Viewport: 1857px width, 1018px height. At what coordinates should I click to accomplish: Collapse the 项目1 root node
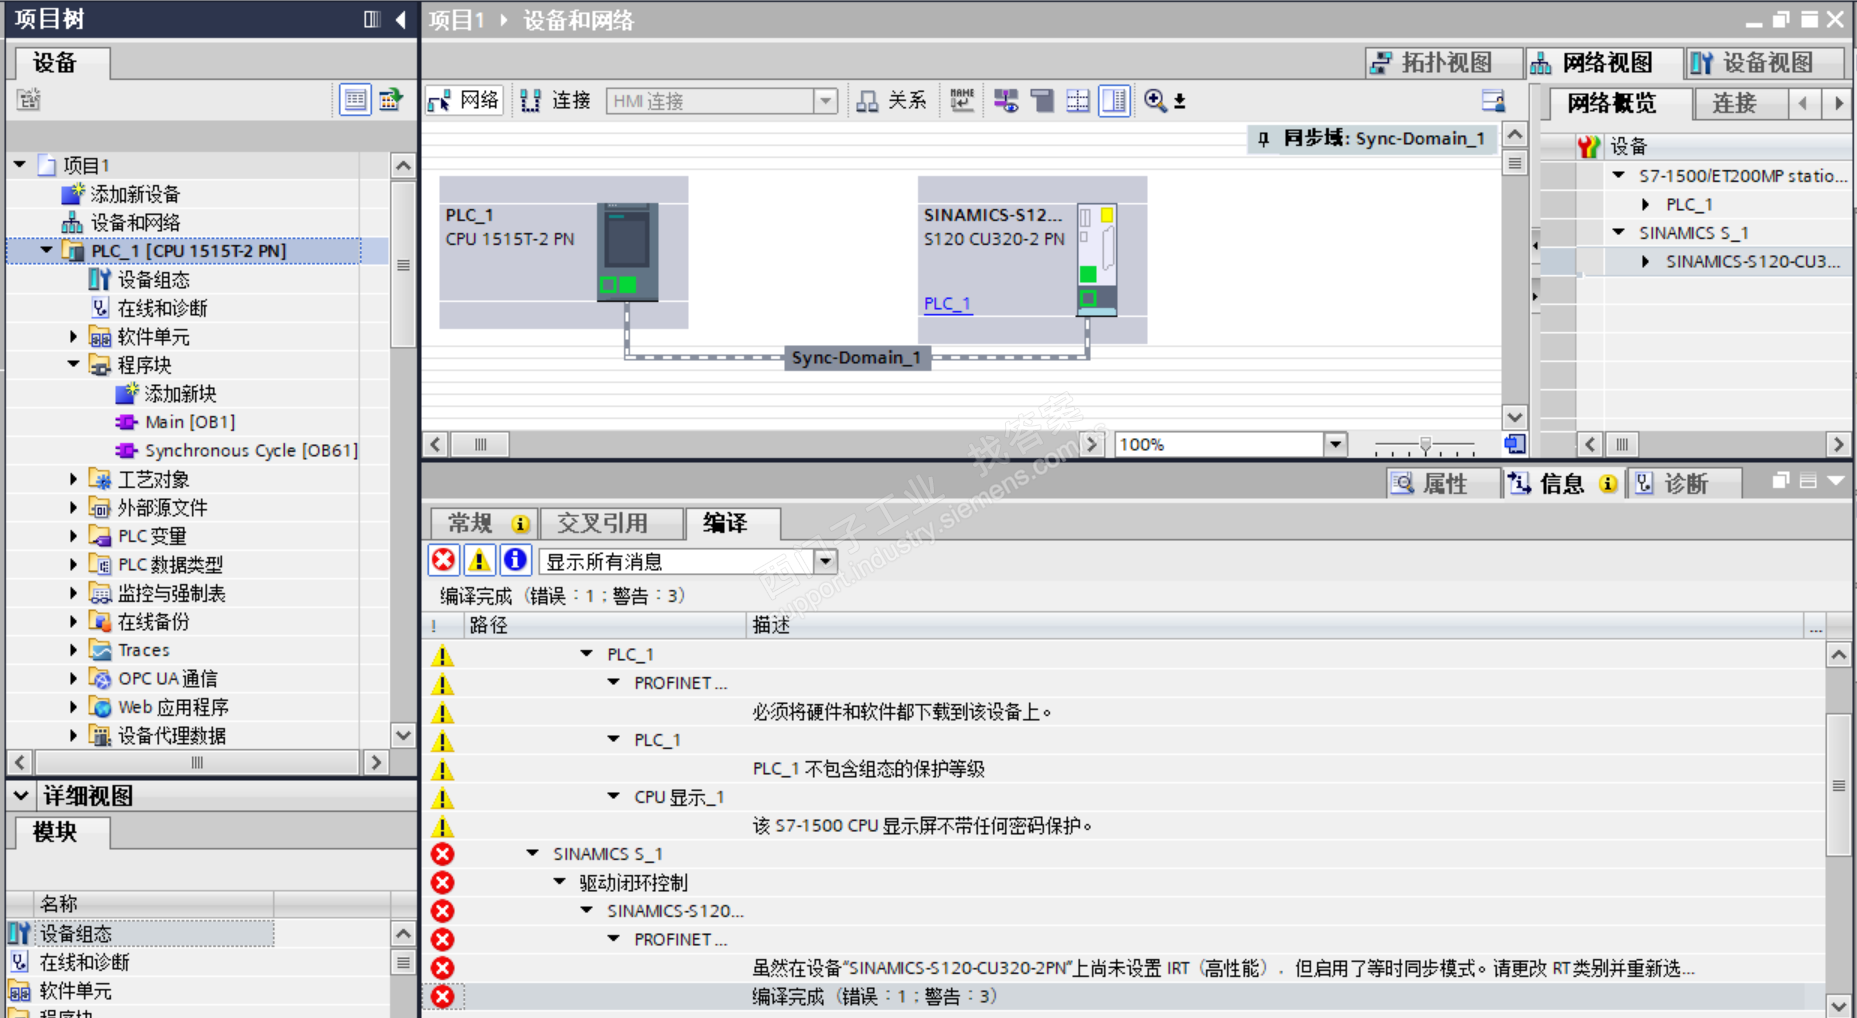[x=20, y=165]
